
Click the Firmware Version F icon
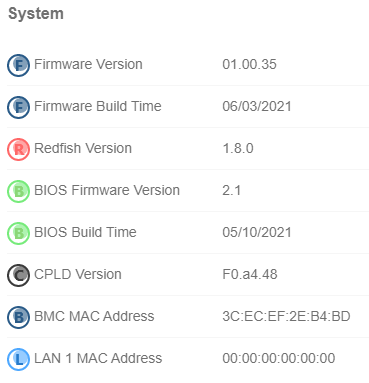pyautogui.click(x=18, y=65)
